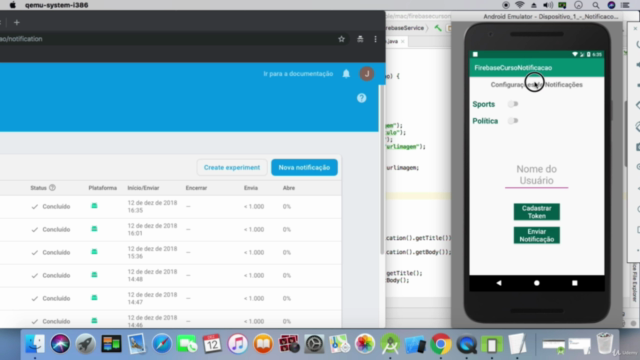The width and height of the screenshot is (640, 360).
Task: Open Photos from the dock
Action: (x=364, y=344)
